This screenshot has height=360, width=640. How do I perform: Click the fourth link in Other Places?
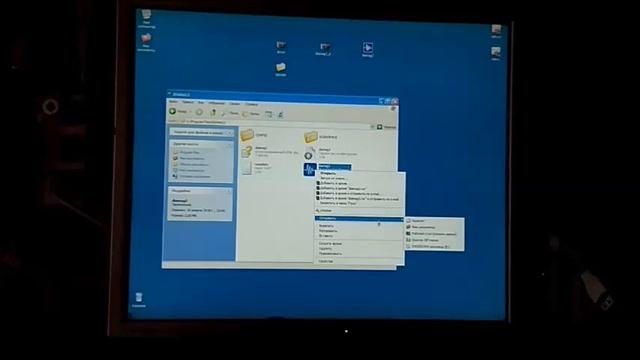189,171
